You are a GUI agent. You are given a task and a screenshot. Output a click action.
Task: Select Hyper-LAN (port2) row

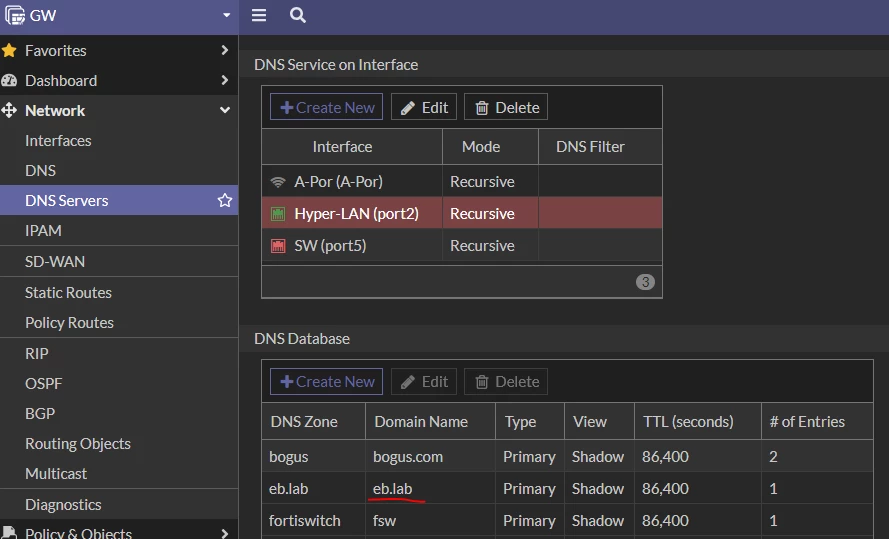(462, 213)
